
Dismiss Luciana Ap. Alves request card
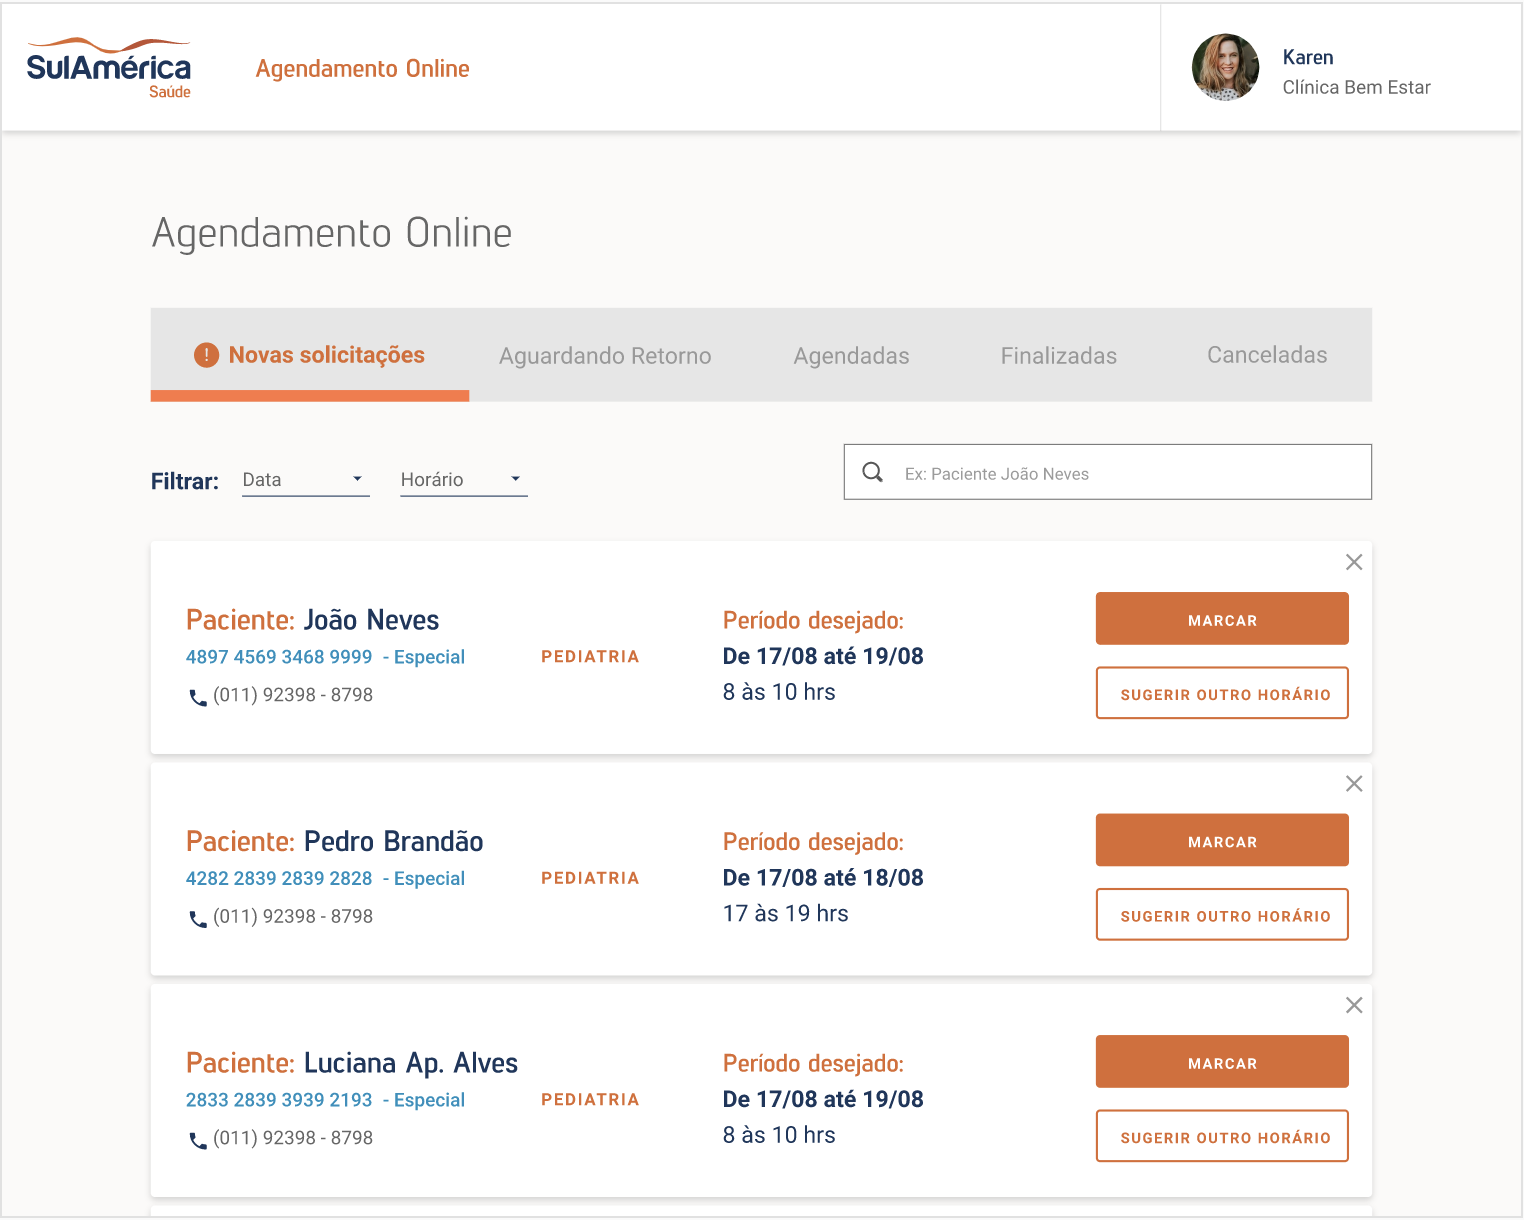(x=1354, y=1005)
